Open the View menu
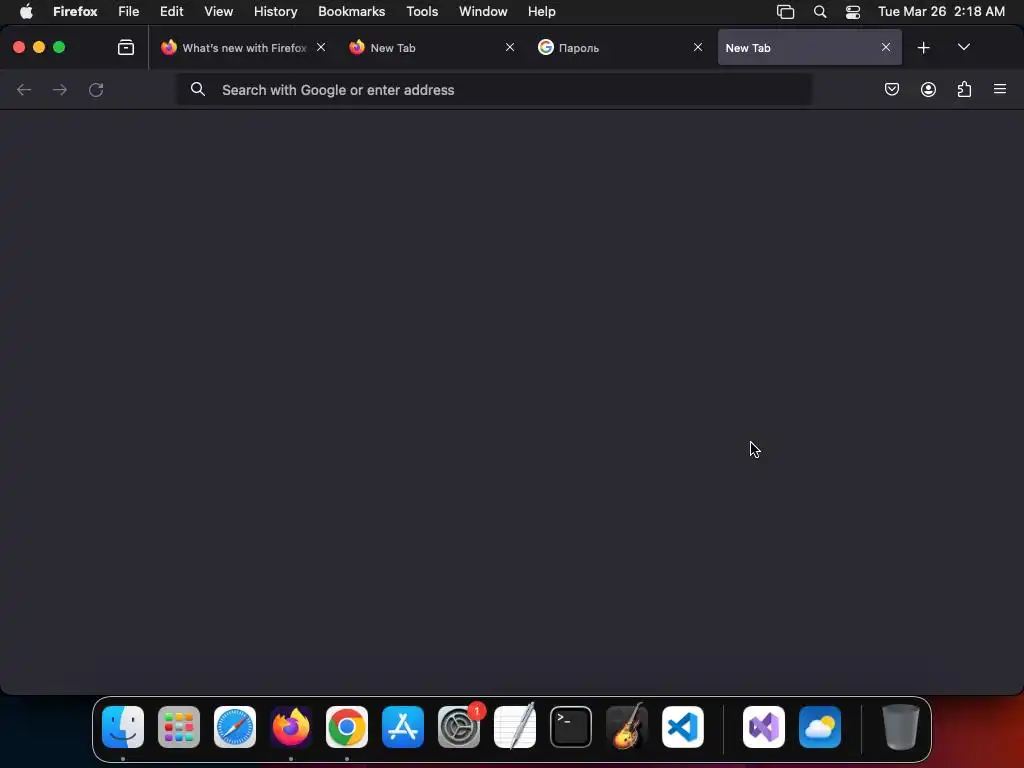This screenshot has width=1024, height=768. tap(218, 11)
